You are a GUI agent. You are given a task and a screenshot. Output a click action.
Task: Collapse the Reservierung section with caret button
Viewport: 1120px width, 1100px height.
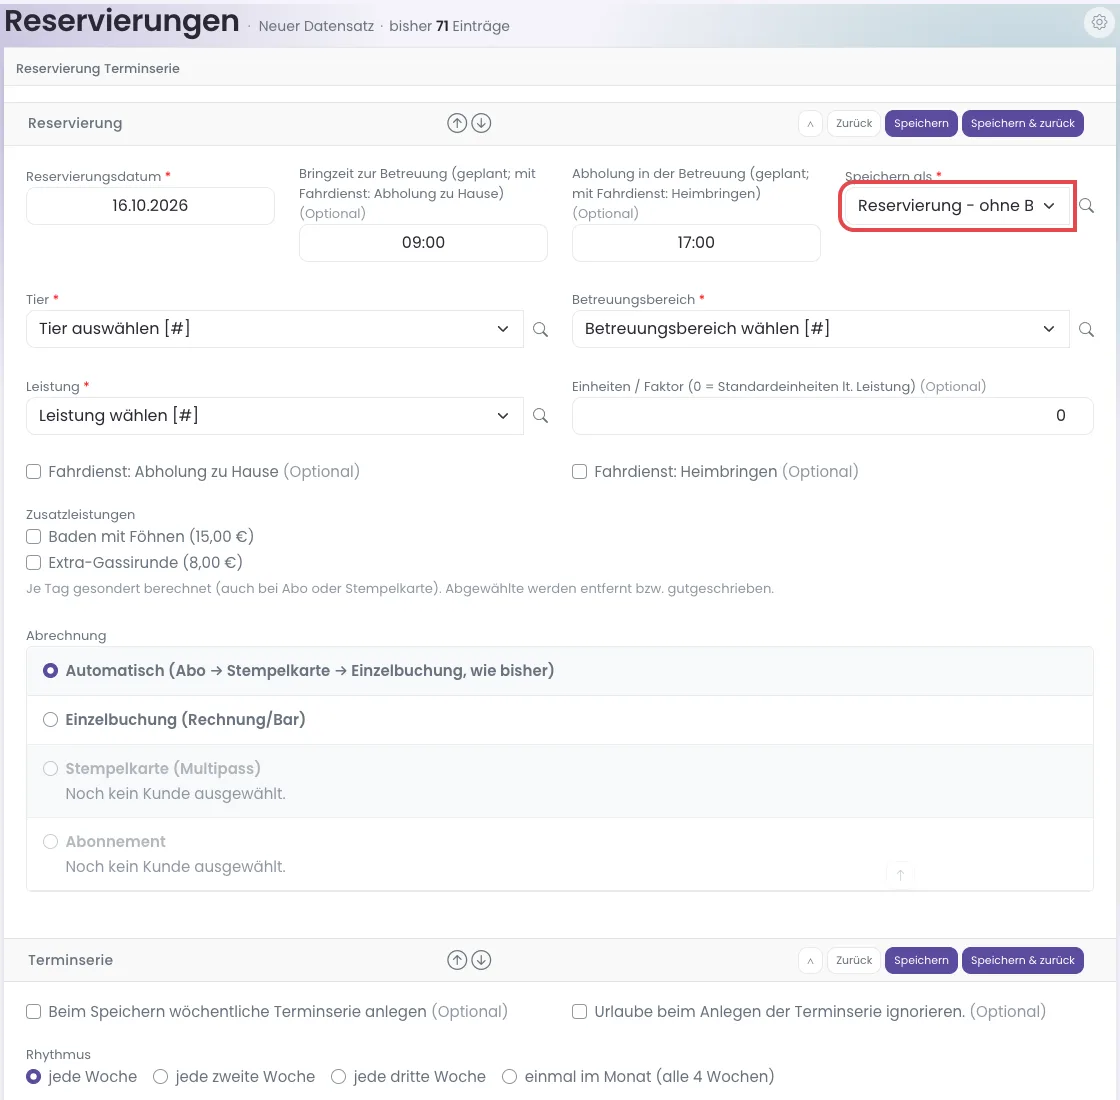[x=810, y=124]
